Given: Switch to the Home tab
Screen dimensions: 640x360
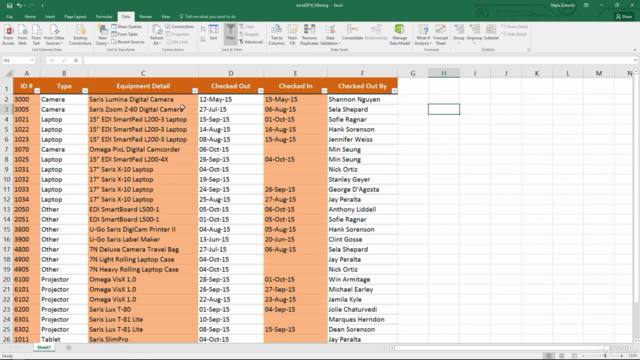Looking at the screenshot, I should point(30,17).
